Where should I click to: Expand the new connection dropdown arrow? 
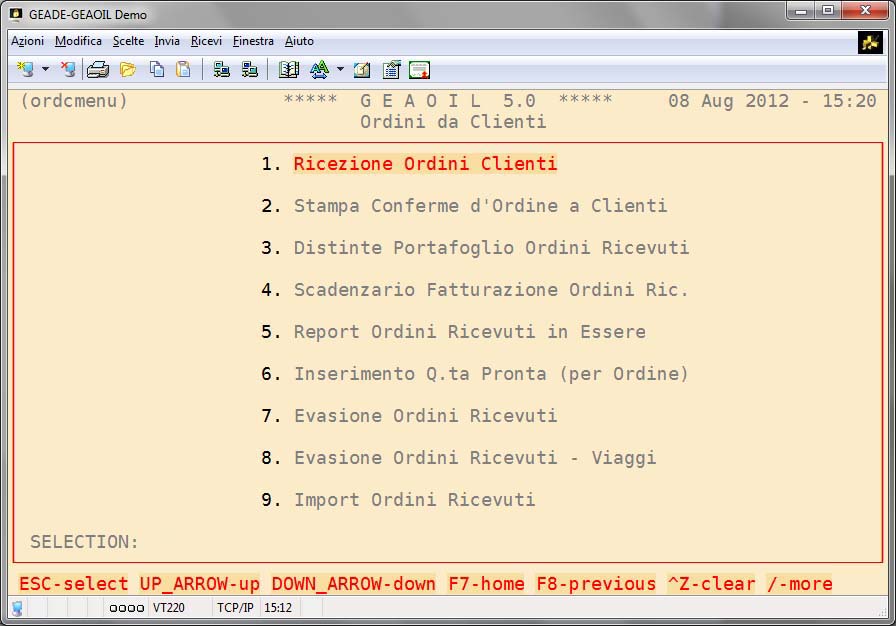45,70
